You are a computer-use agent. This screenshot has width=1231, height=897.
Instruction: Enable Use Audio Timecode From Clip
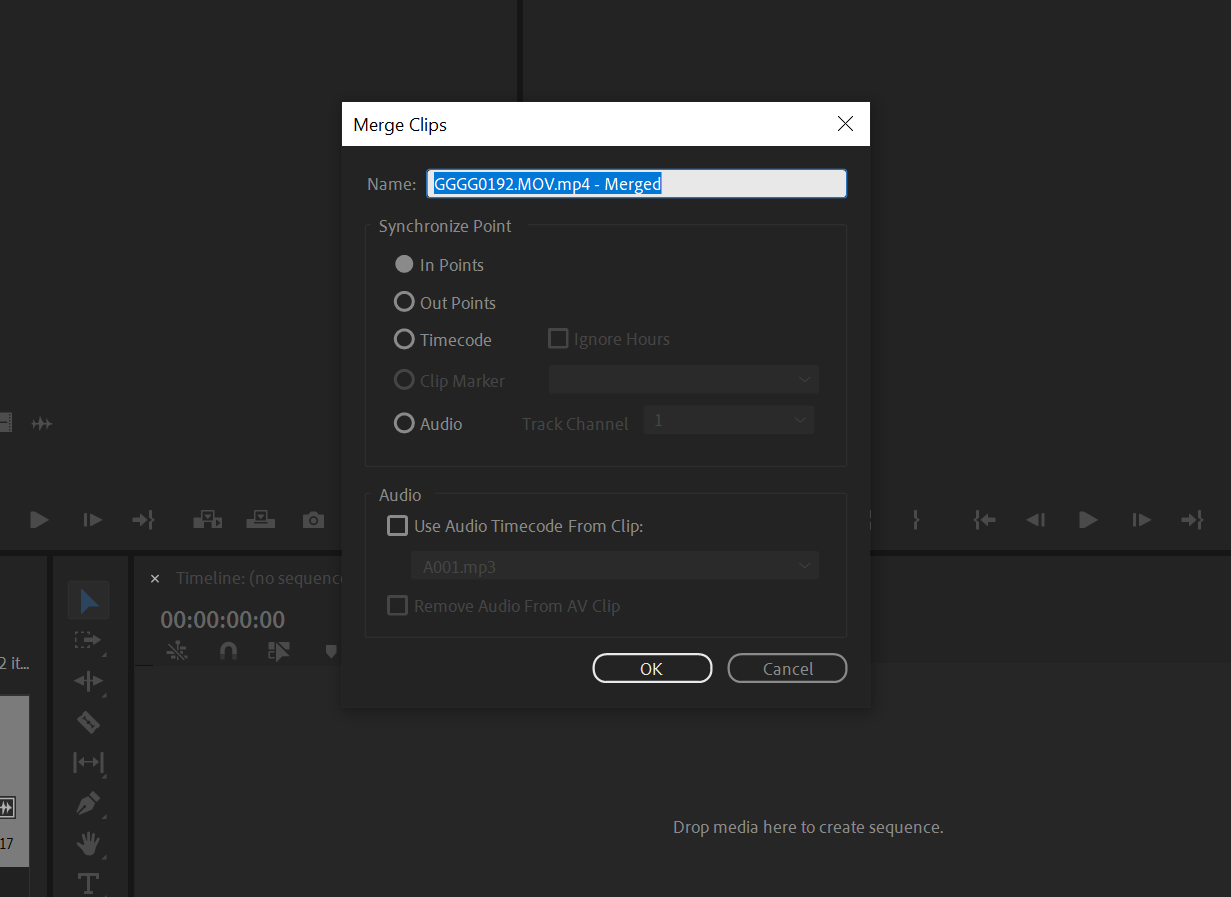pyautogui.click(x=397, y=526)
